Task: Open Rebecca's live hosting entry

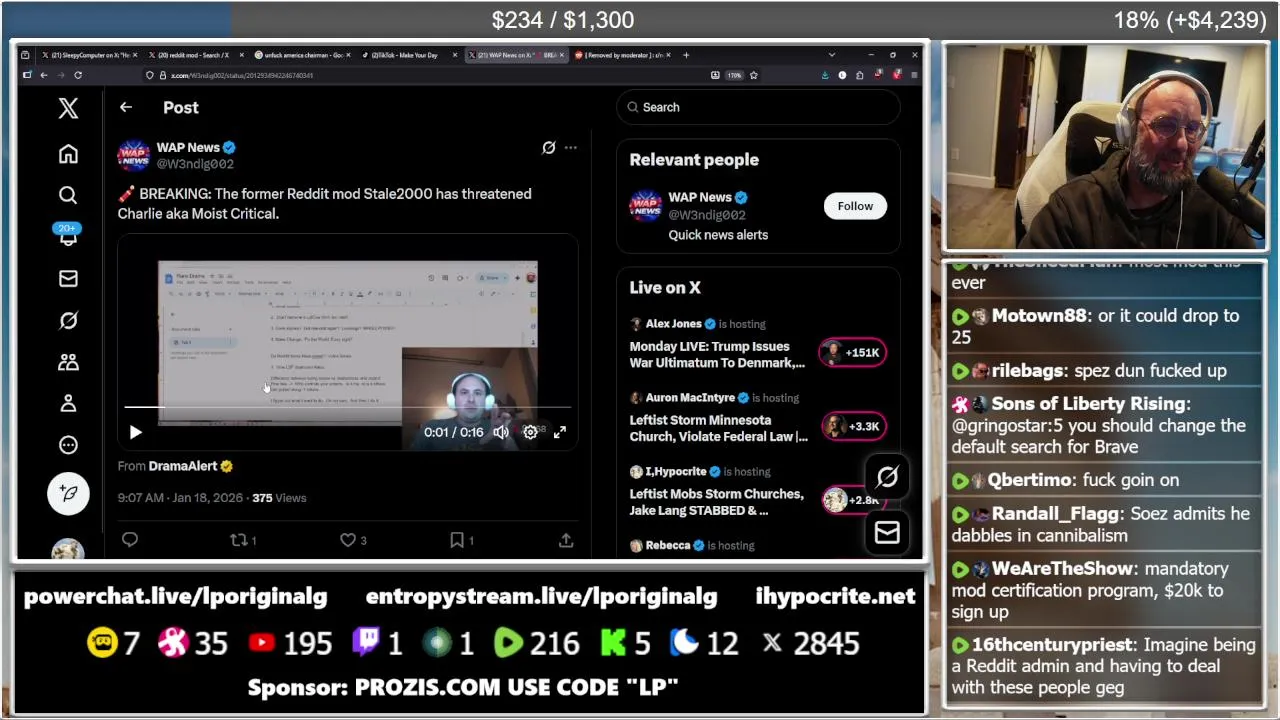Action: tap(692, 546)
